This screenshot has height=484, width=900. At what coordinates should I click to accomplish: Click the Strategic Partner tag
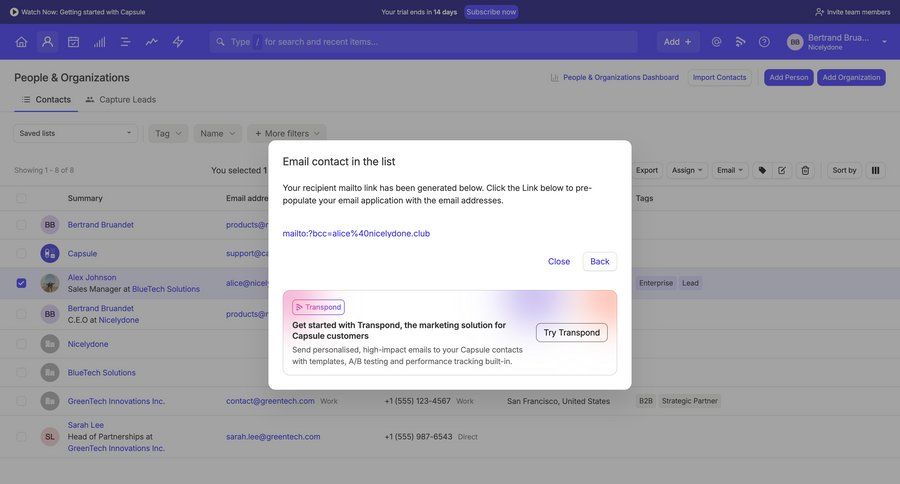pos(689,401)
